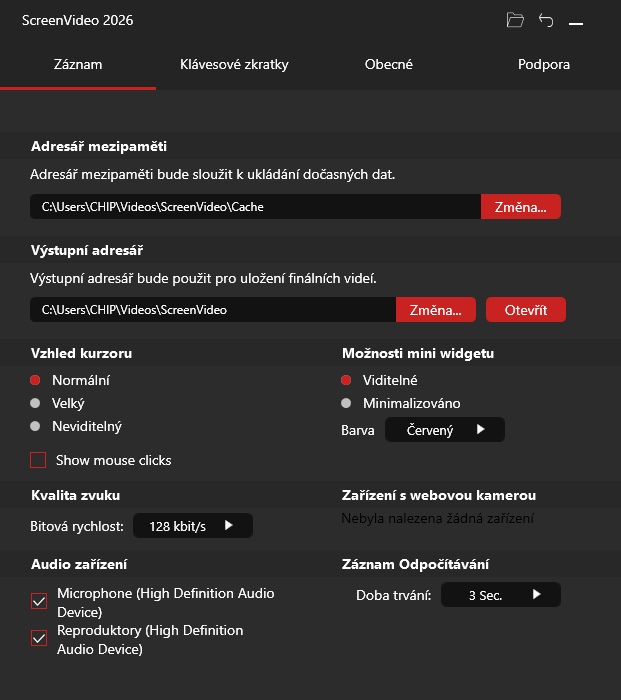Screen dimensions: 621x700
Task: Open Doba trvání countdown dropdown
Action: tap(501, 595)
